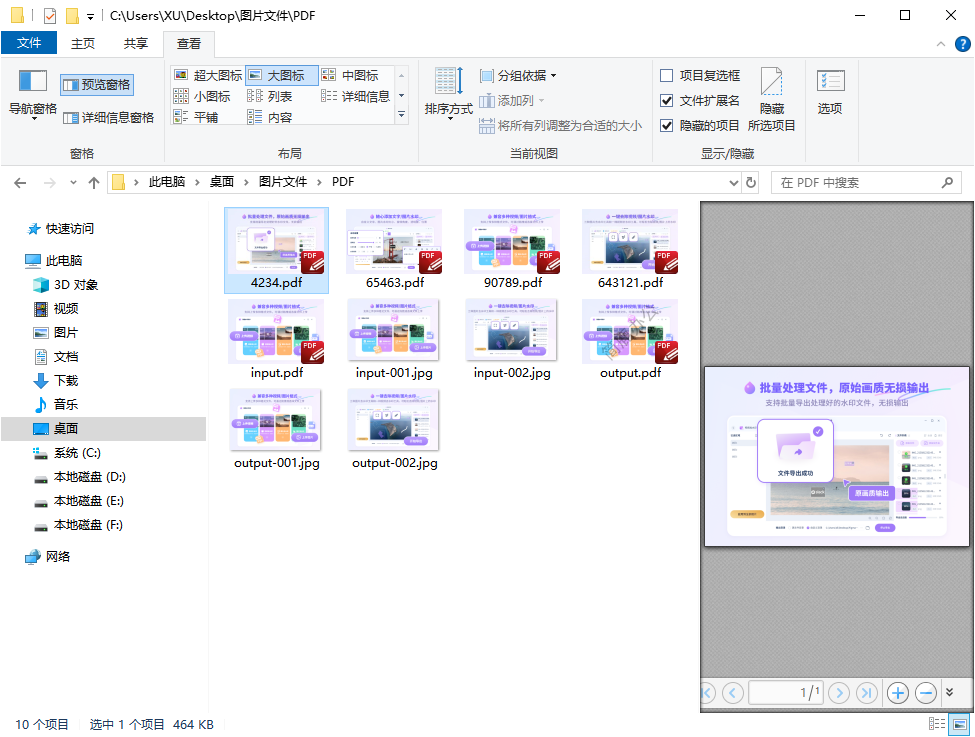Open quick access toolbar customize dropdown

[90, 17]
